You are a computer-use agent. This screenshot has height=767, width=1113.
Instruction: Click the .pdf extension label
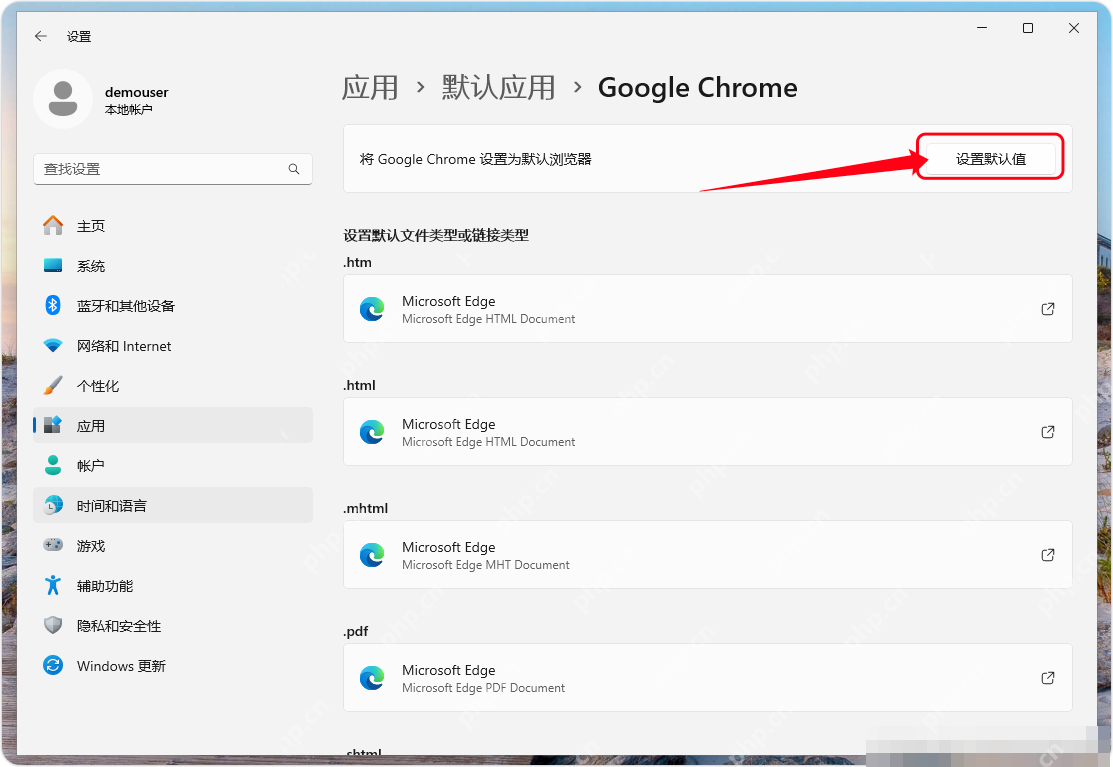tap(356, 631)
